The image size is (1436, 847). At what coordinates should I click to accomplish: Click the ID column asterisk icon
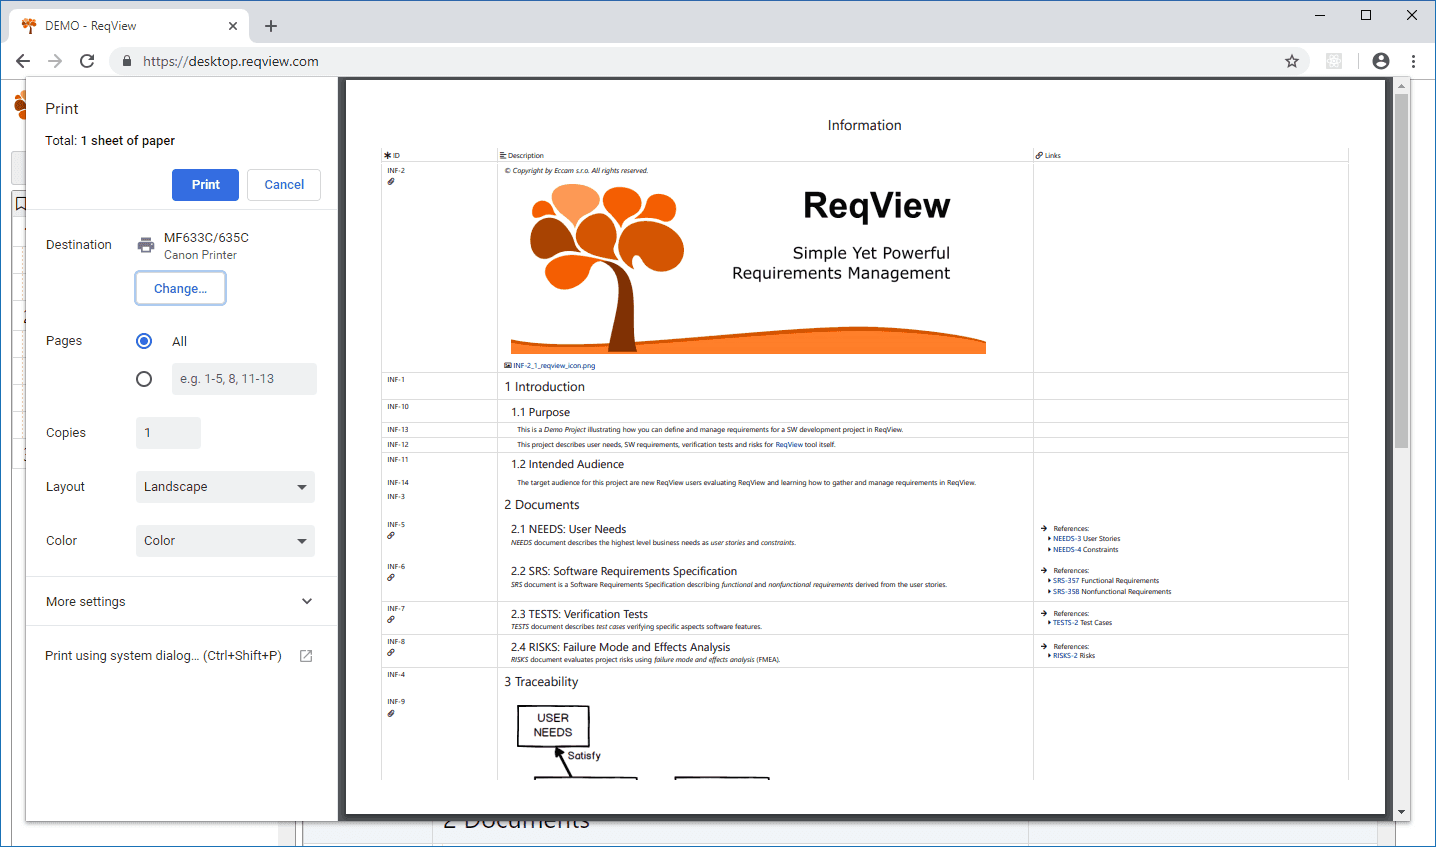[388, 155]
